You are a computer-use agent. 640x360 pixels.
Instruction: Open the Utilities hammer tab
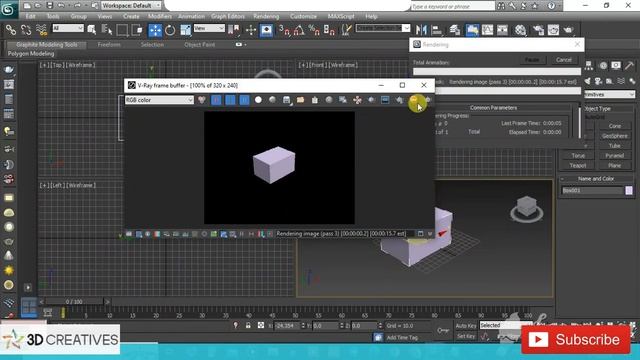(629, 65)
